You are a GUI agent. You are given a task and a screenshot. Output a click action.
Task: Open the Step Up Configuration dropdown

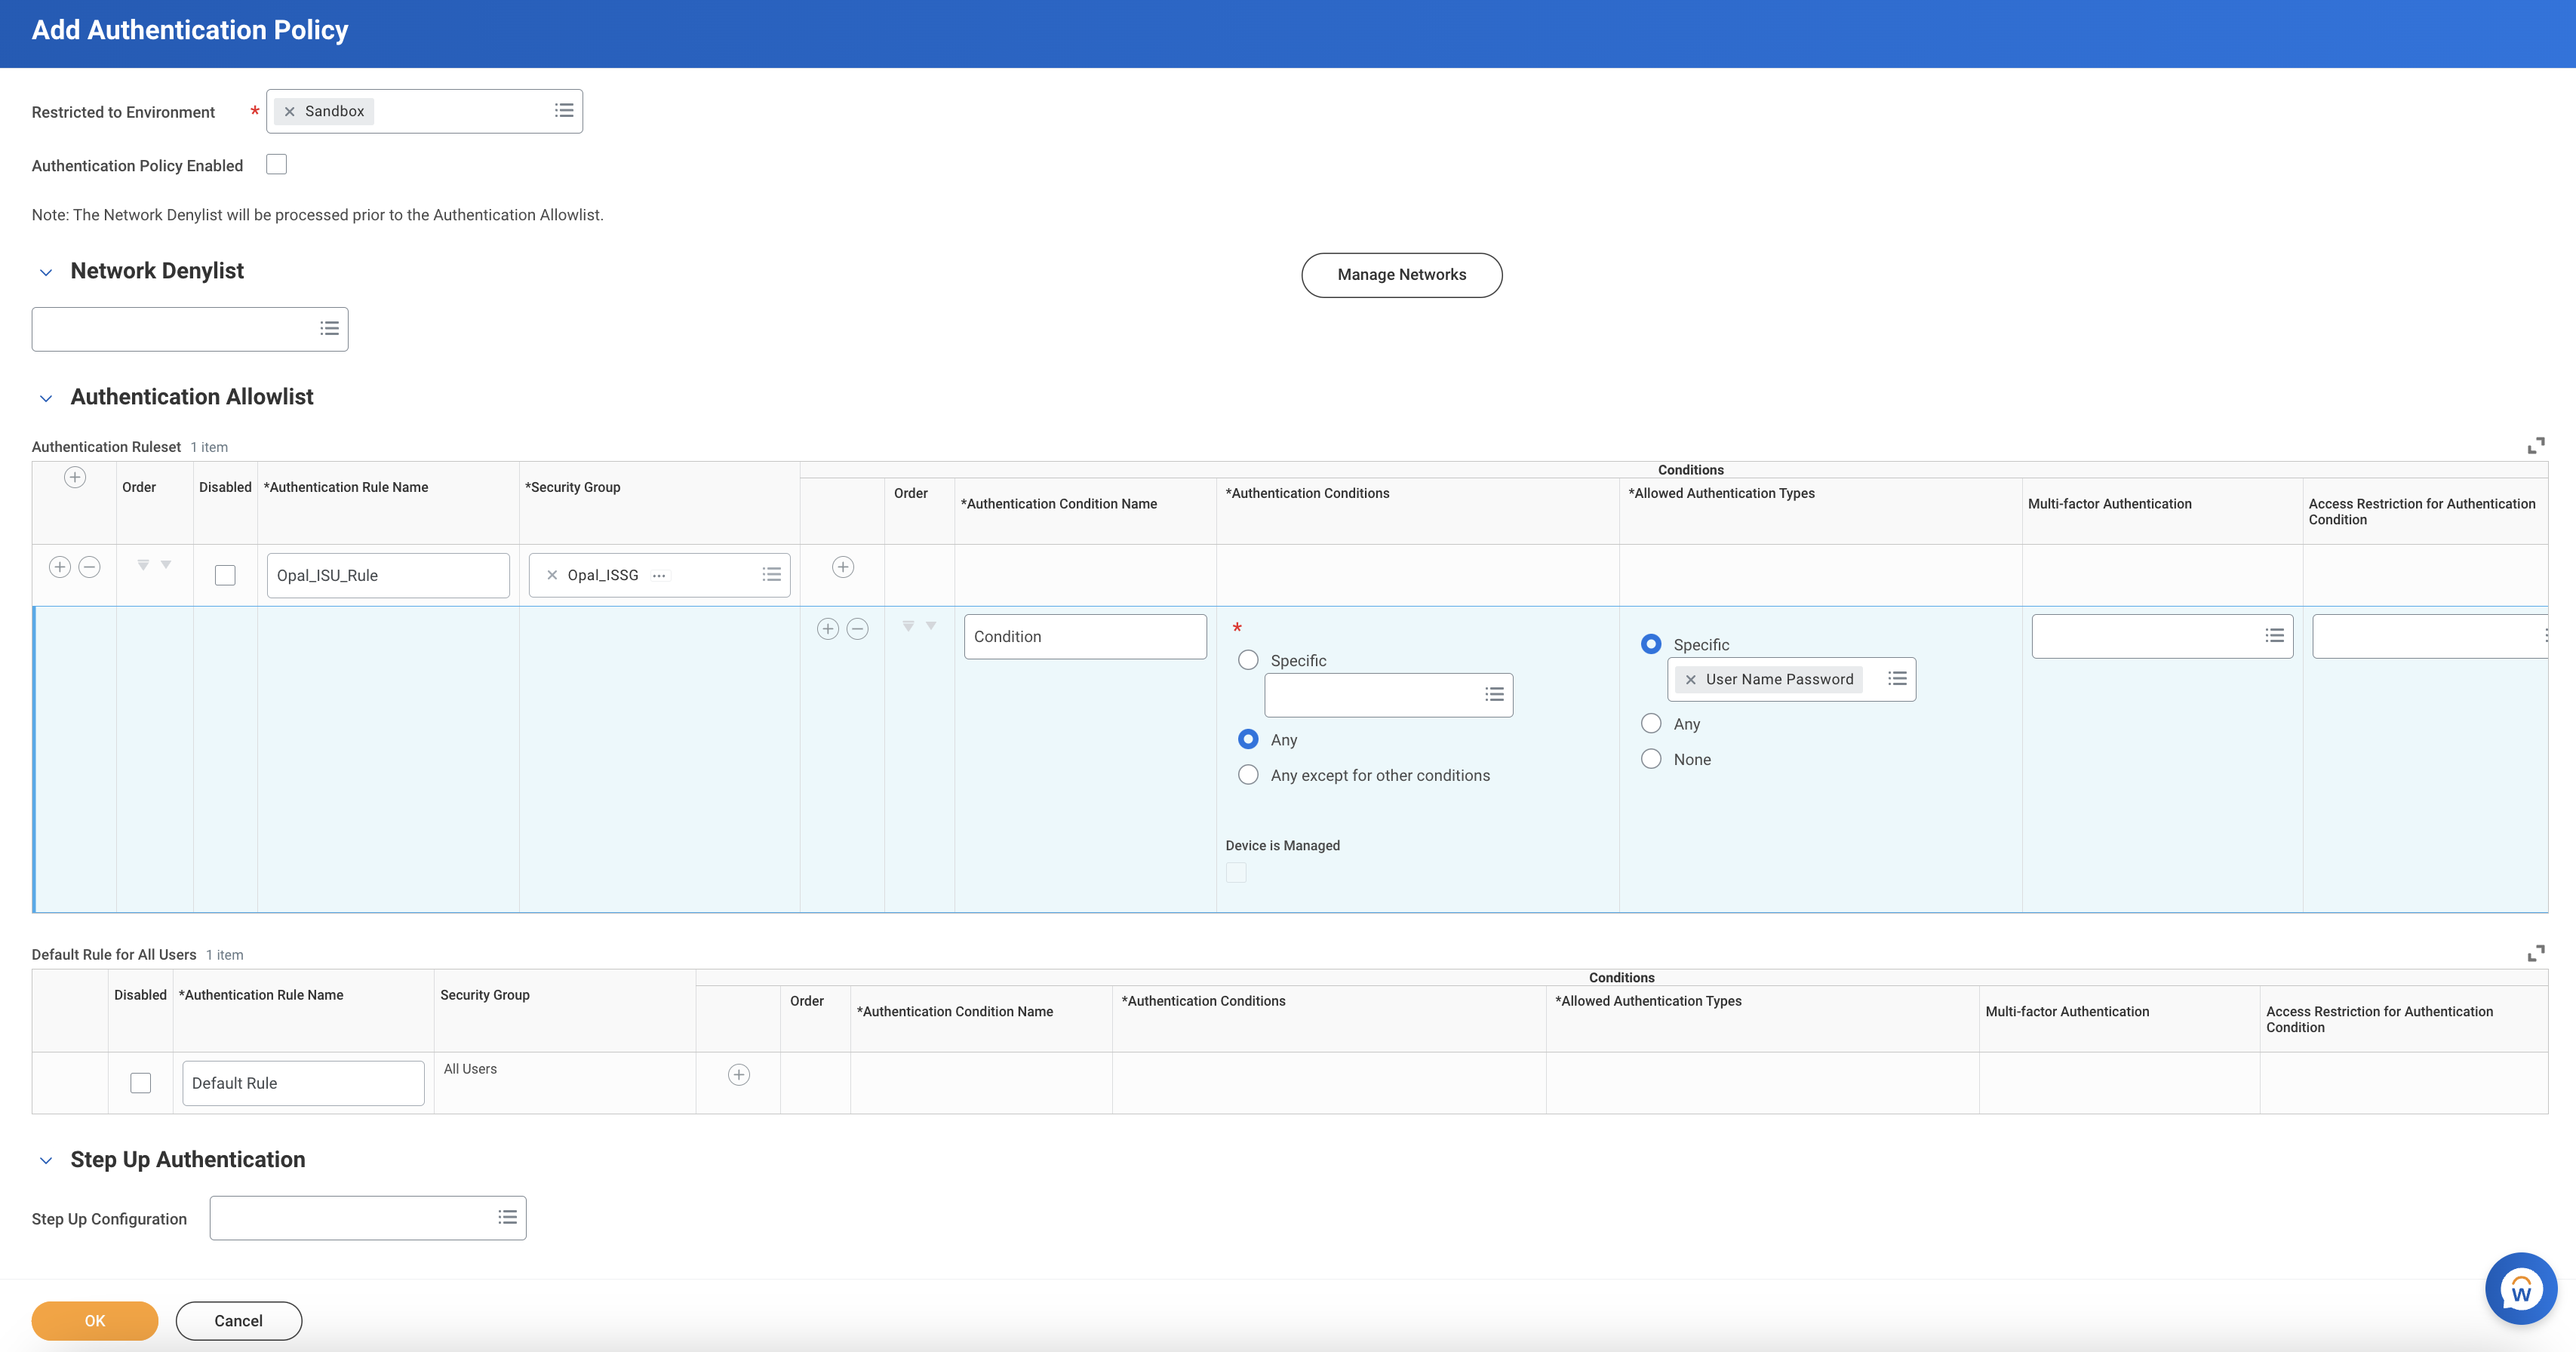(x=507, y=1218)
